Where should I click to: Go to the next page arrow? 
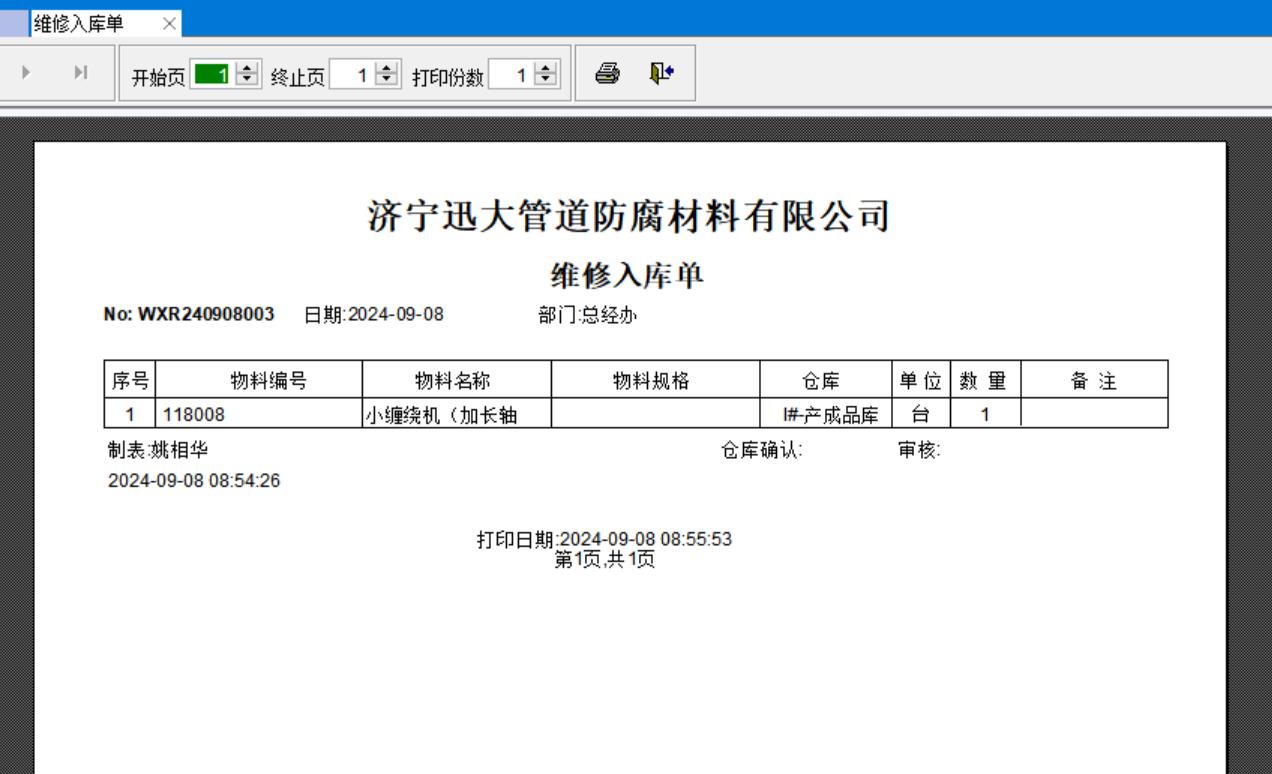(x=26, y=73)
